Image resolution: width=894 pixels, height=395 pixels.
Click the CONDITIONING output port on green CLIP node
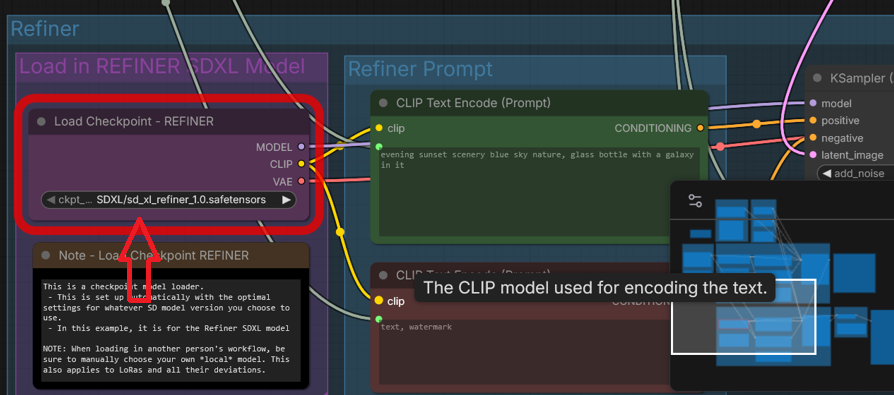click(x=700, y=128)
